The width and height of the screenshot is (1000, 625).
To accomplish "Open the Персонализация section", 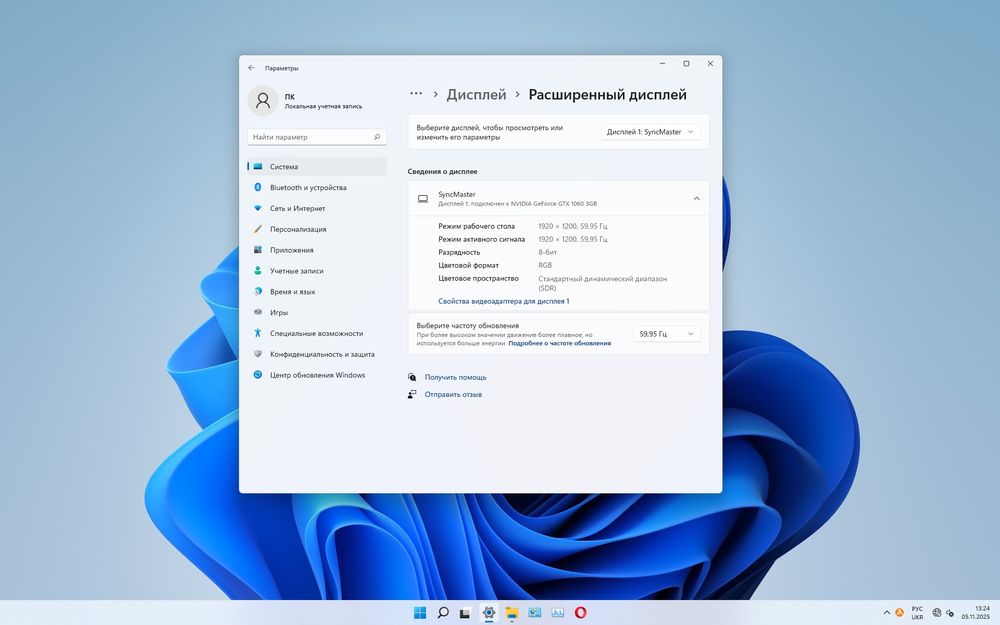I will pyautogui.click(x=317, y=229).
